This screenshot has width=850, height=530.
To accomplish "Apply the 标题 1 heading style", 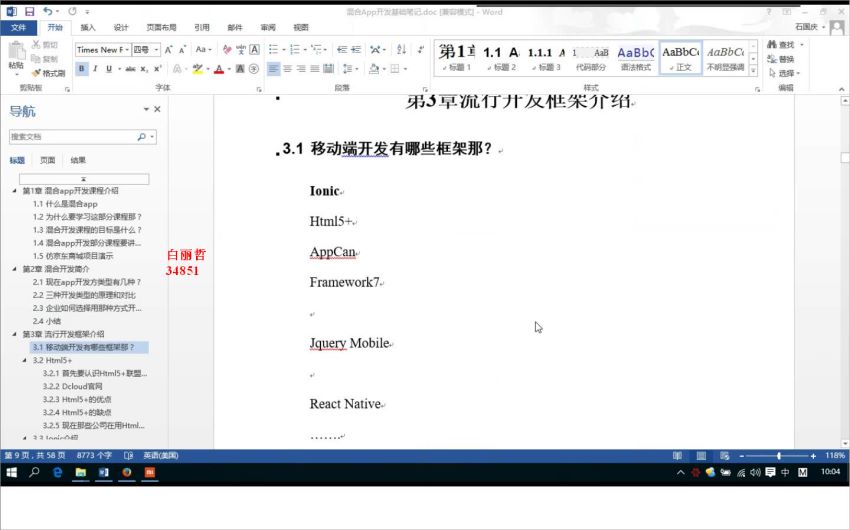I will coord(457,57).
